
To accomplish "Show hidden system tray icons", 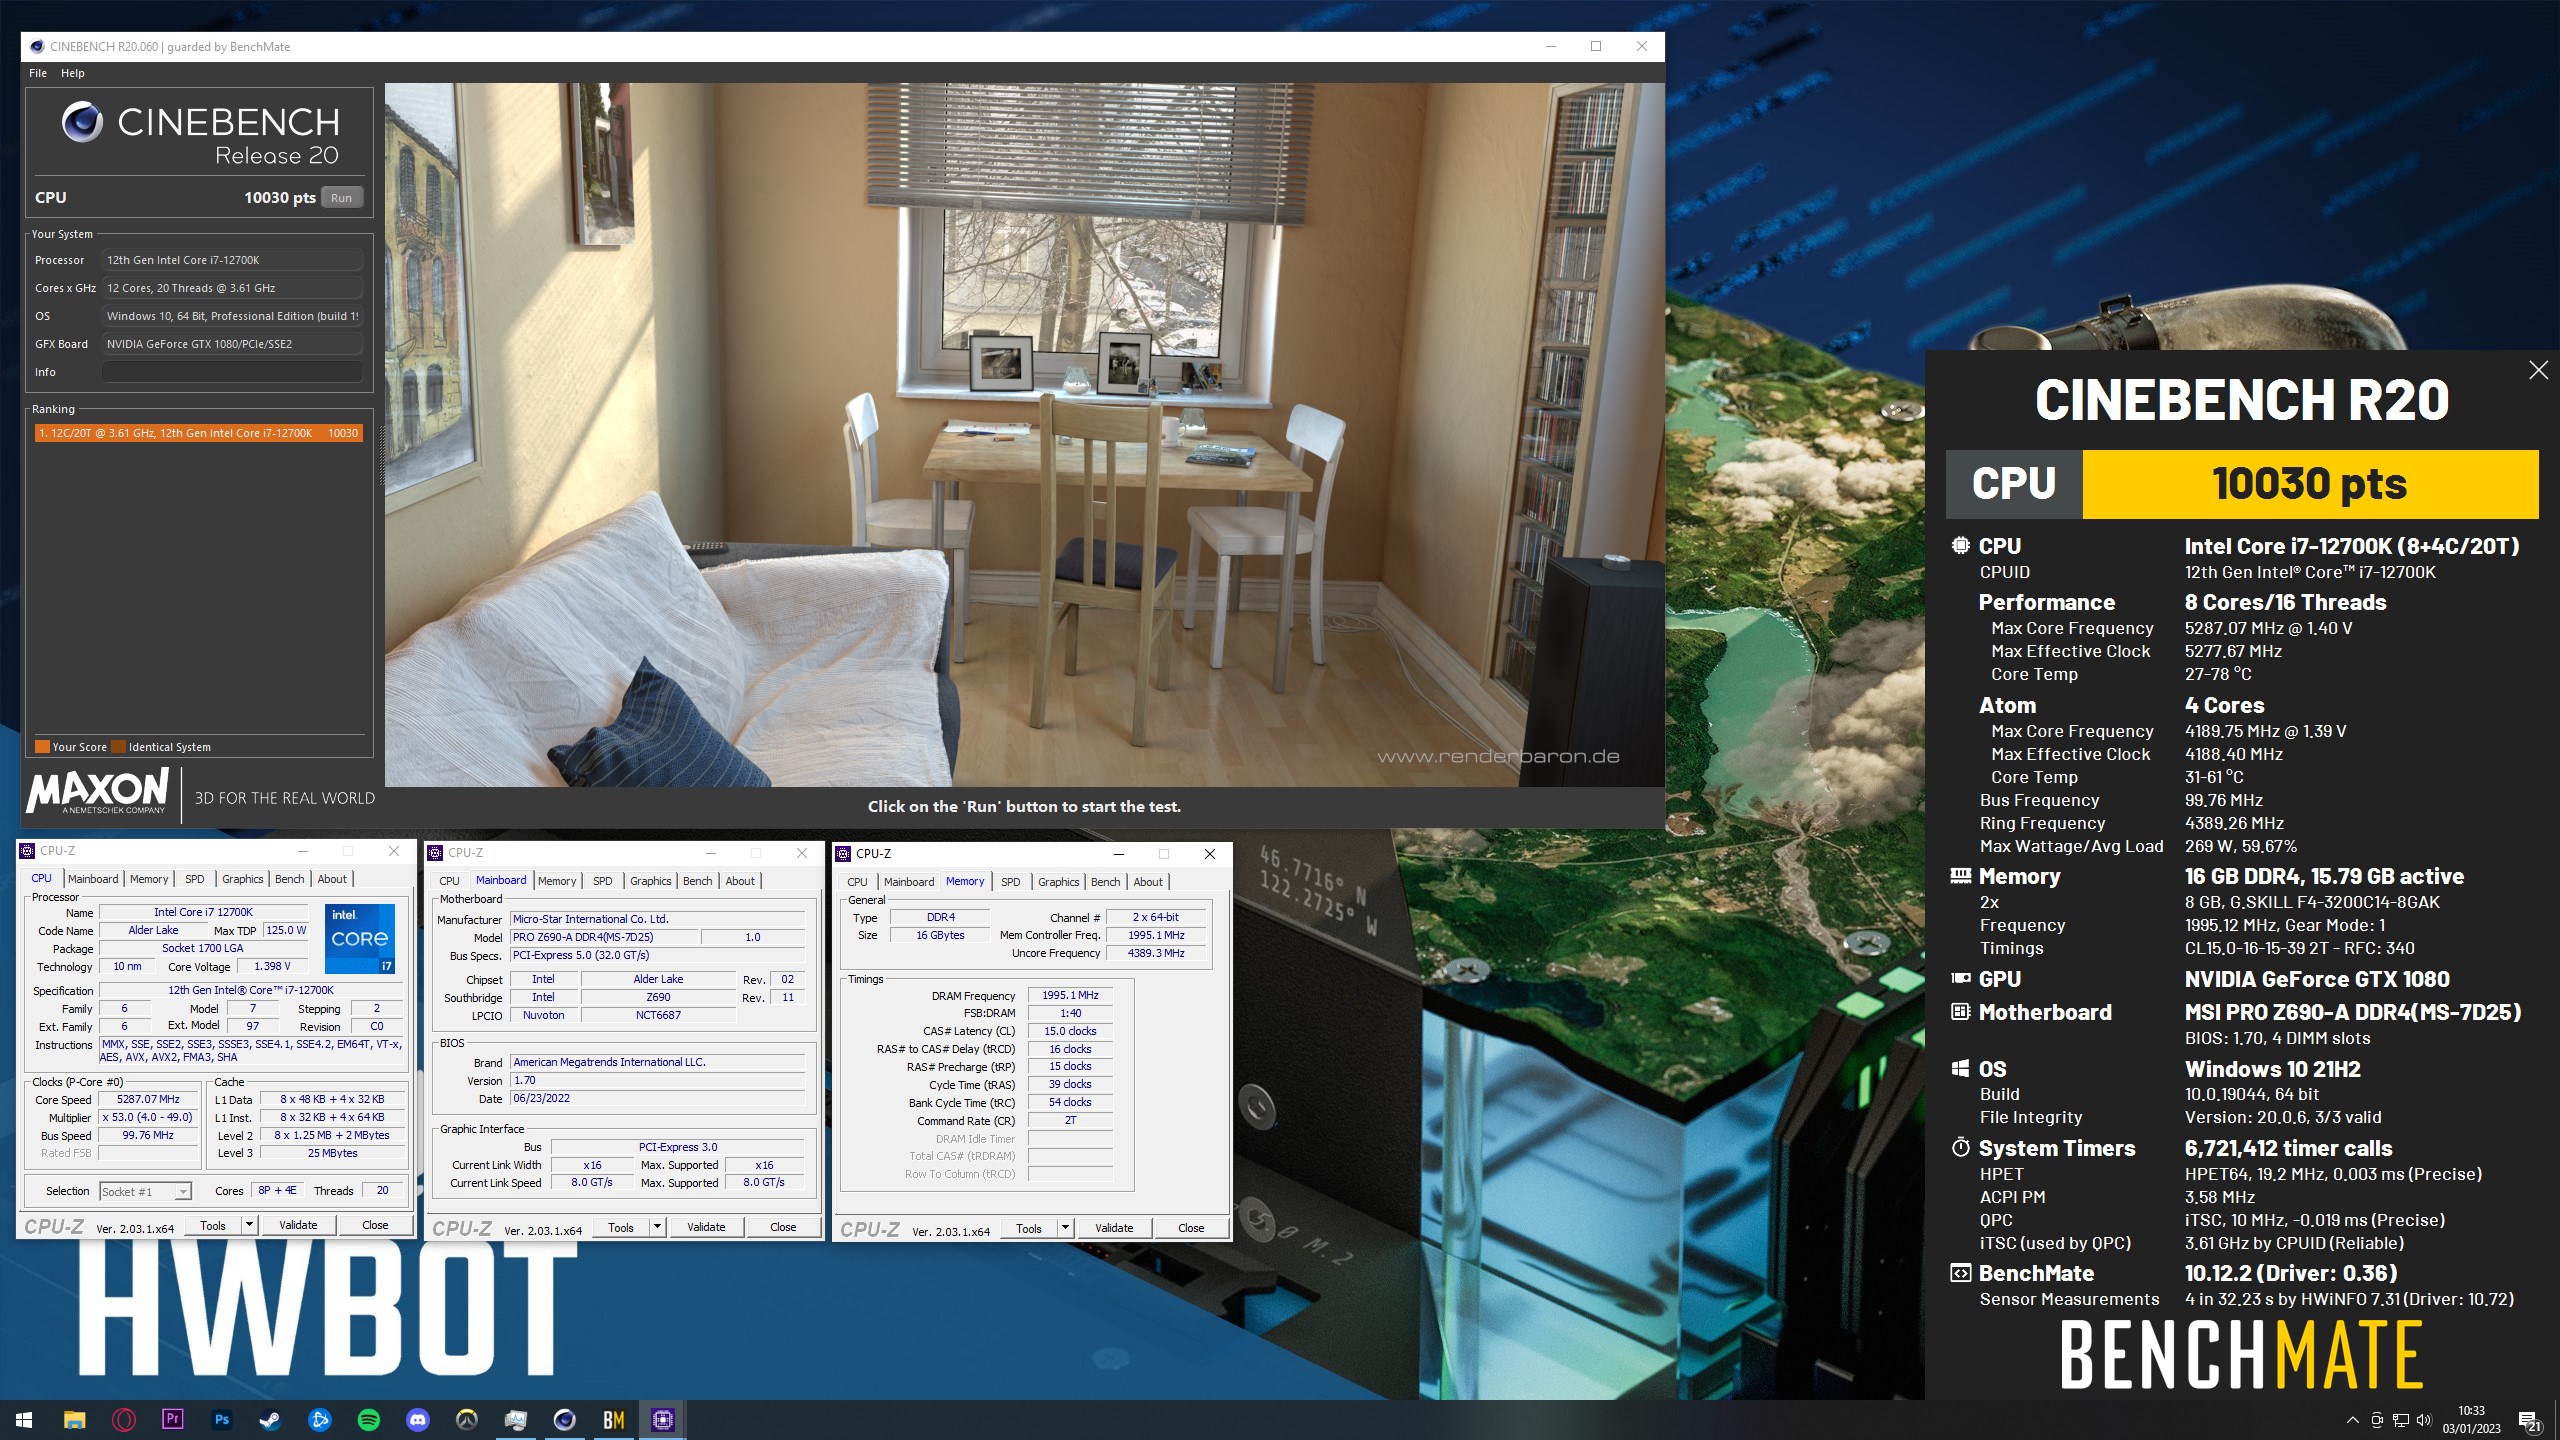I will 2352,1420.
